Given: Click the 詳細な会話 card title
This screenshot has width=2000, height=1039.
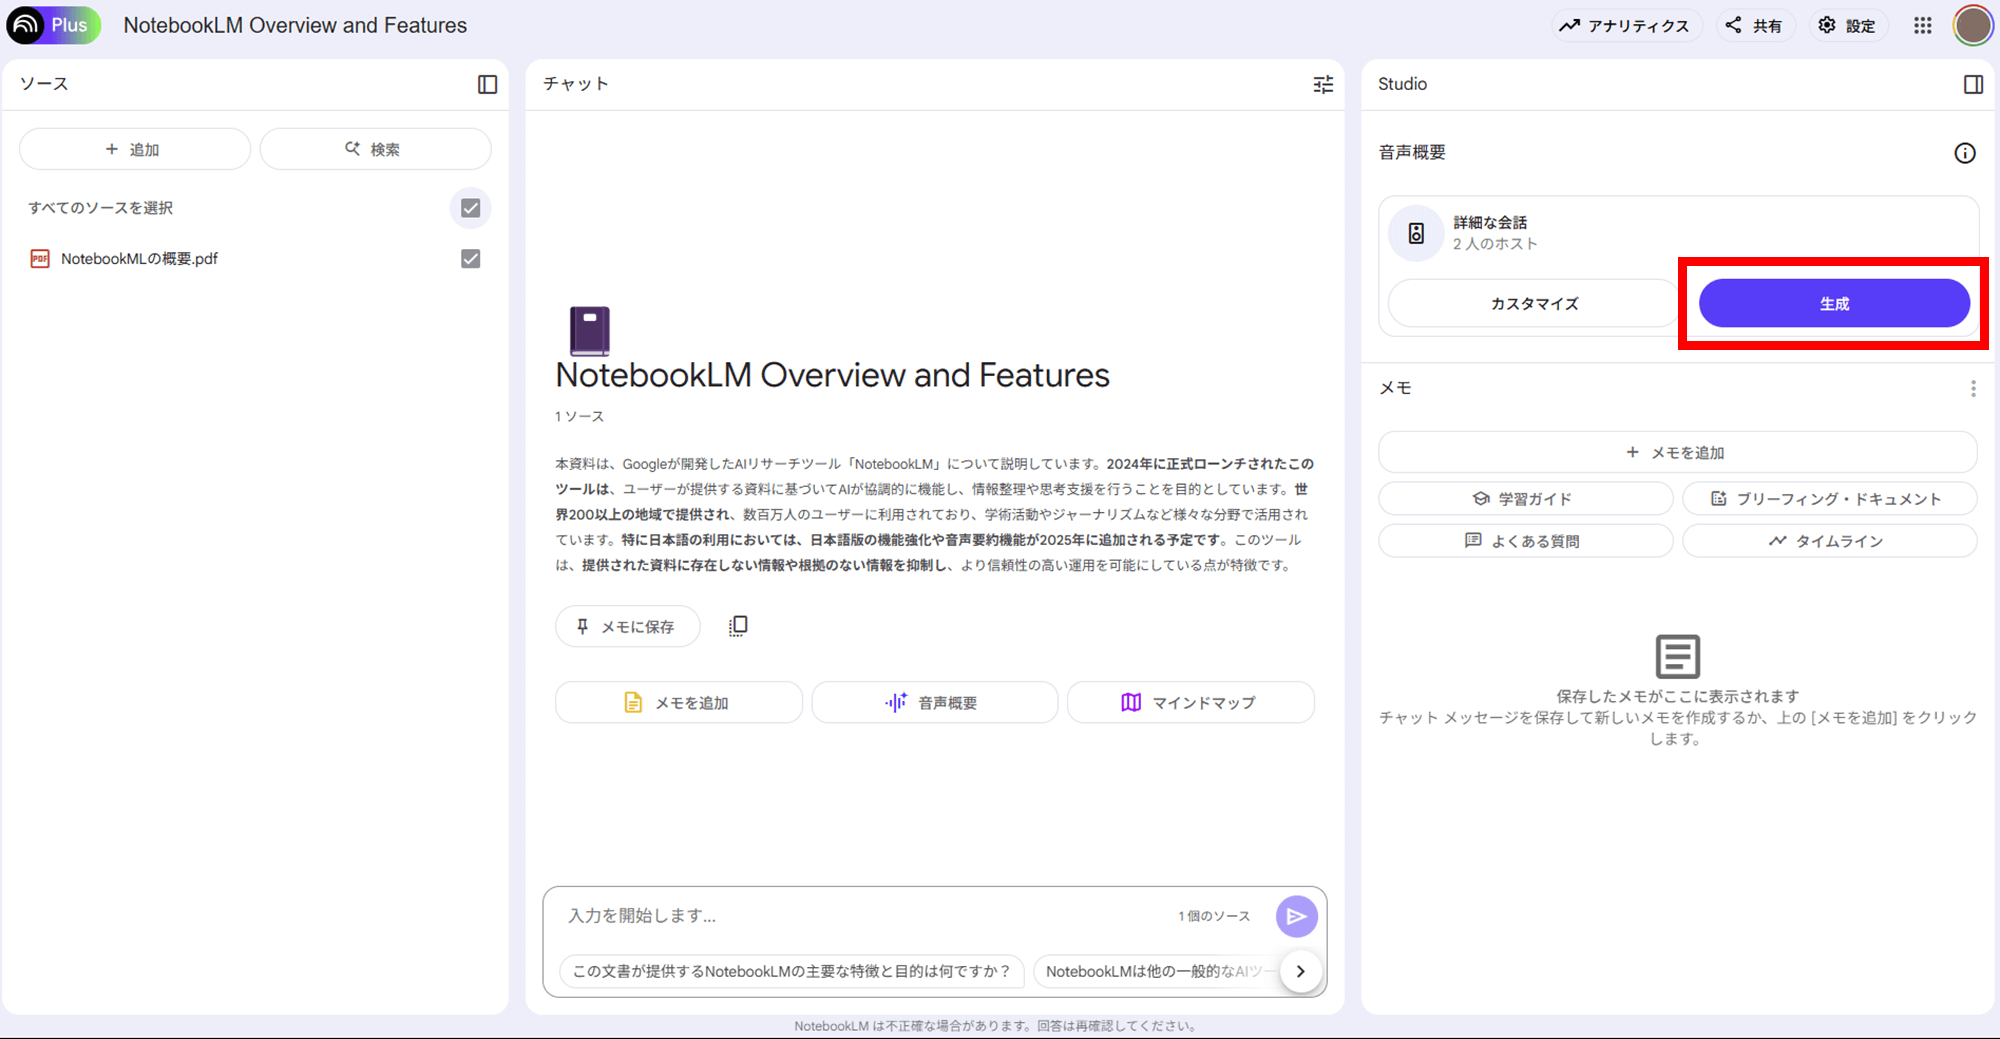Looking at the screenshot, I should point(1490,222).
